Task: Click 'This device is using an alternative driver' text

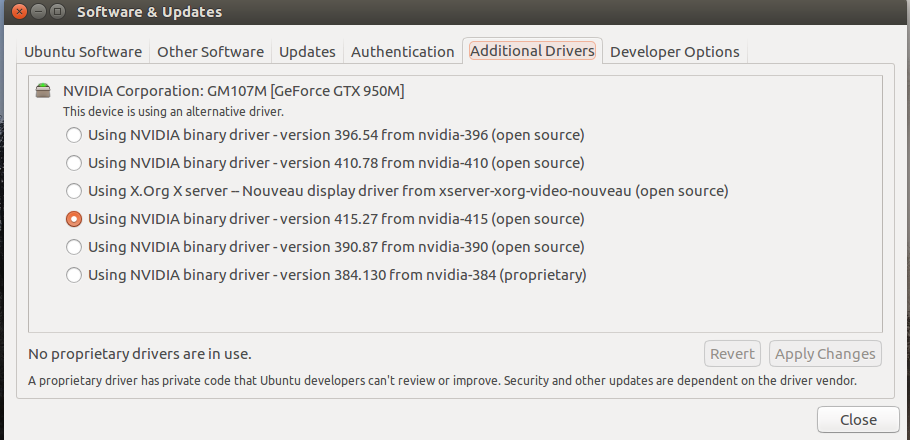Action: [173, 111]
